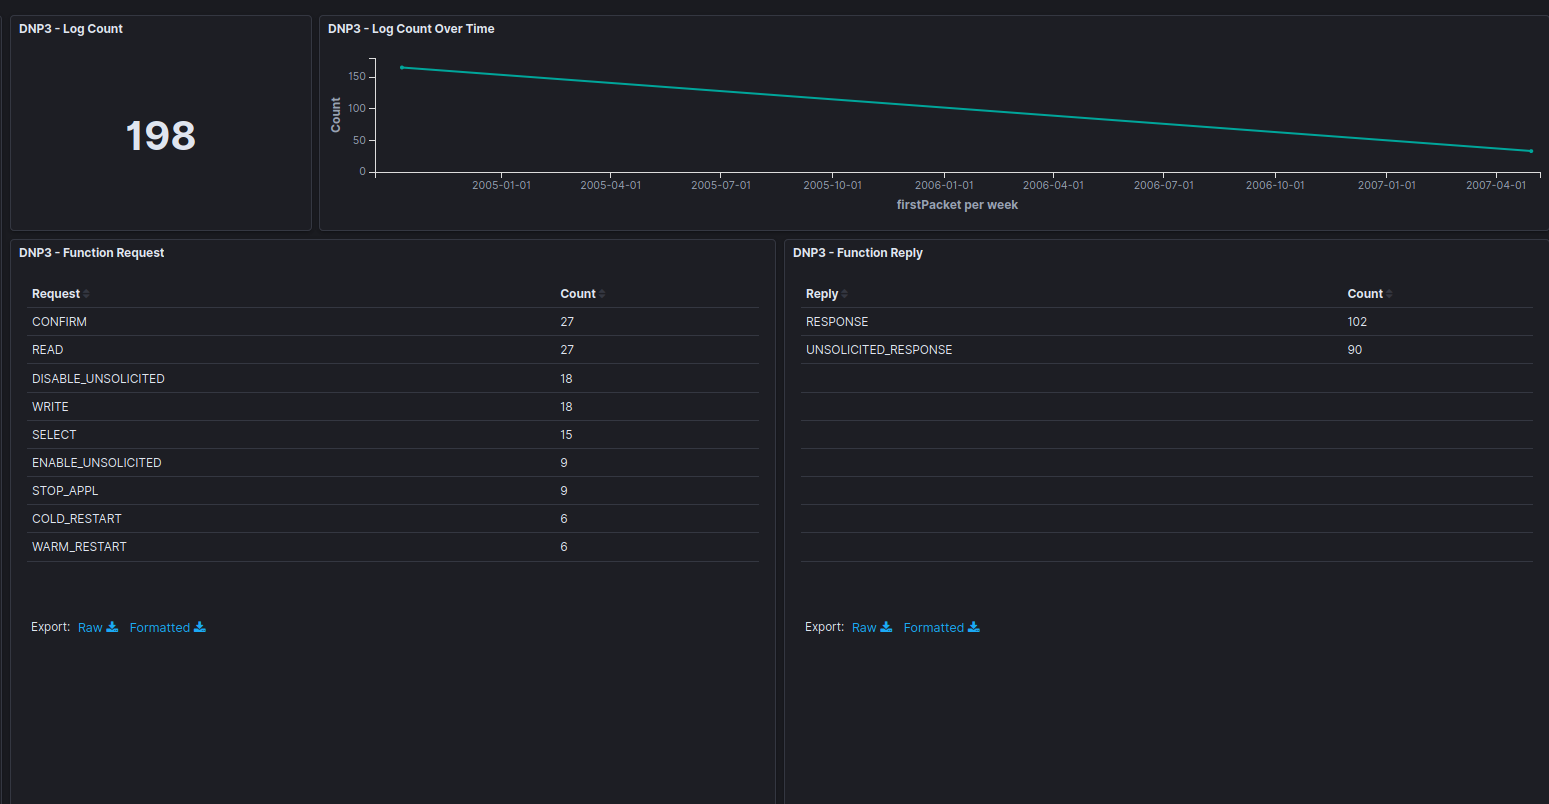Click the sort icon beside Request column header
The width and height of the screenshot is (1549, 804).
click(85, 293)
